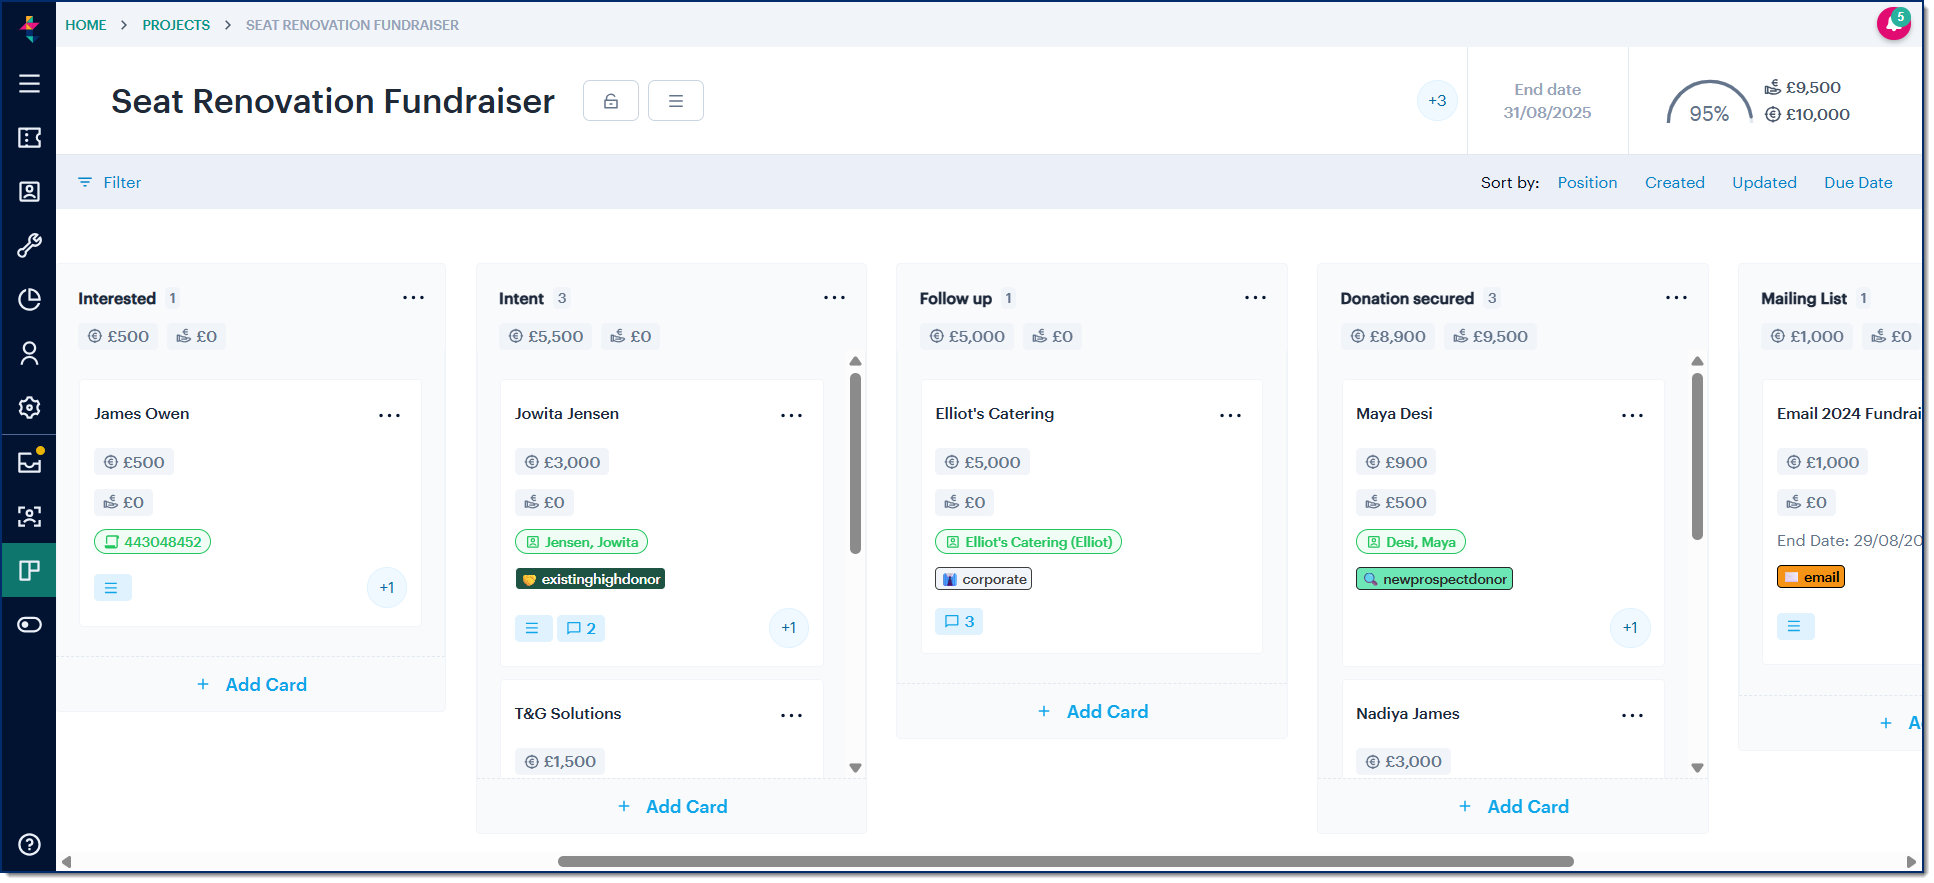
Task: Click the padlock button beside project title
Action: coord(611,101)
